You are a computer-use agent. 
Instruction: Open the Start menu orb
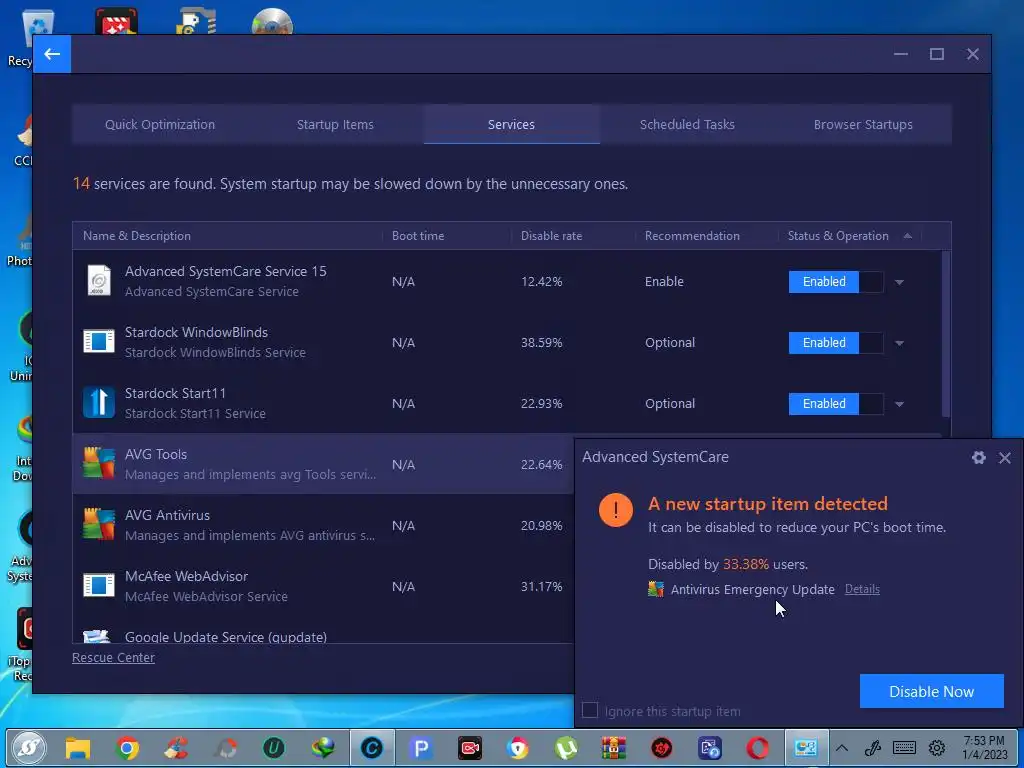(29, 748)
